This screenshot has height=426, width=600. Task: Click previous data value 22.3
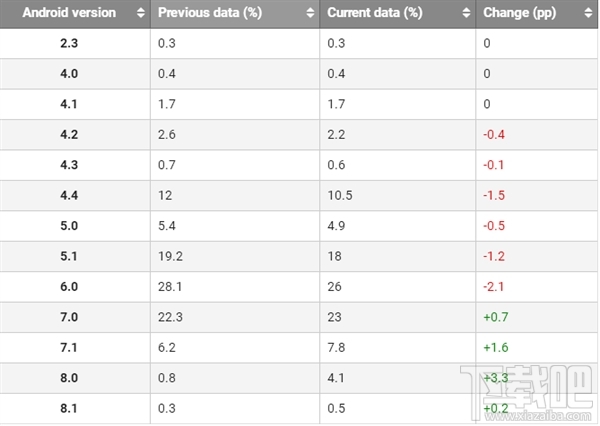(171, 319)
